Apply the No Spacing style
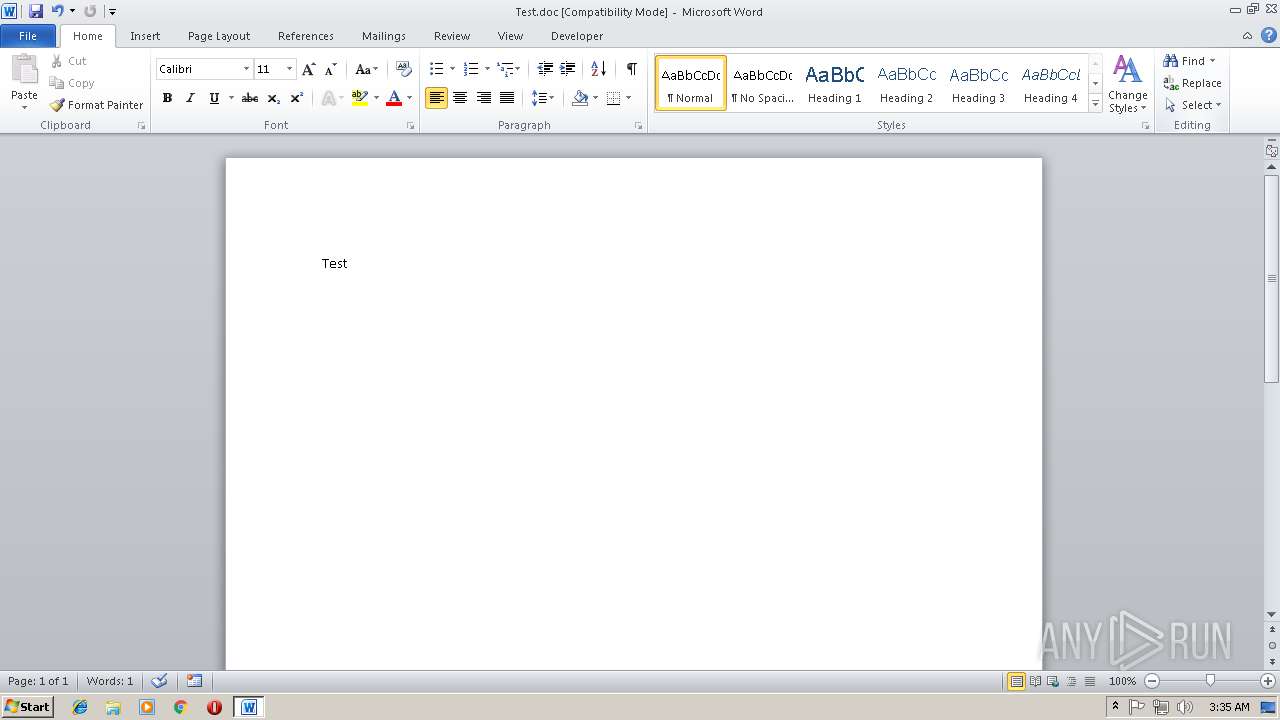This screenshot has height=720, width=1280. 762,83
